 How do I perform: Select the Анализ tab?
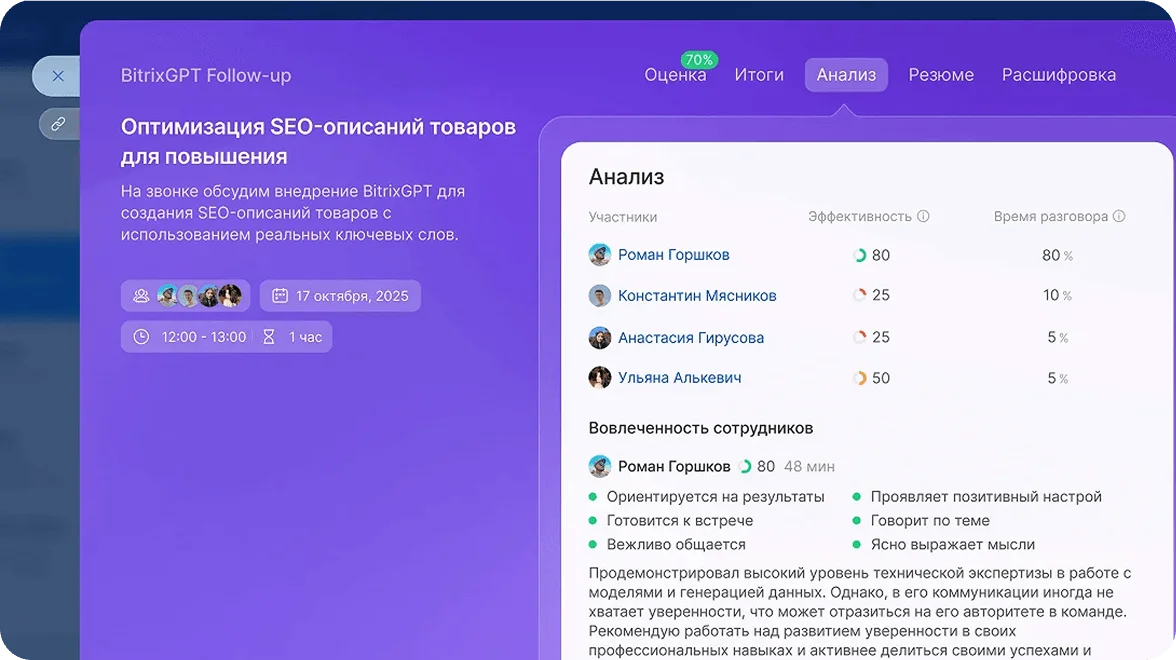click(x=846, y=75)
